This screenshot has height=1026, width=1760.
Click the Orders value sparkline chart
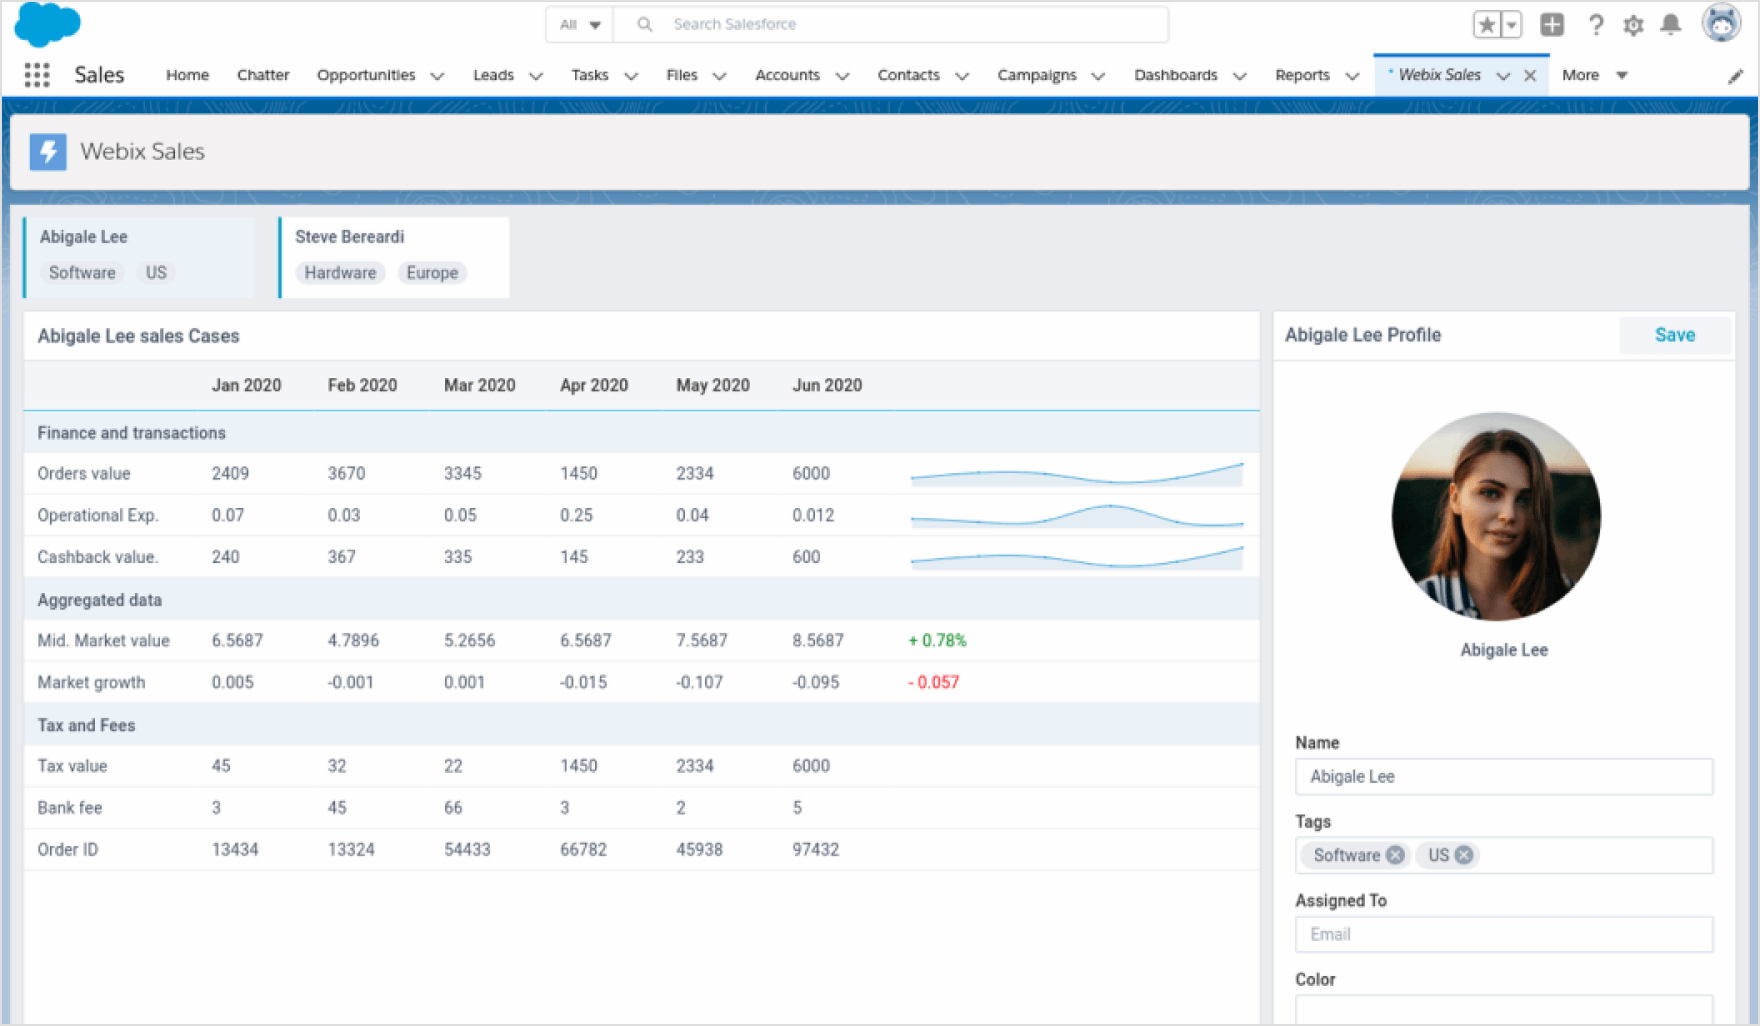[x=1076, y=474]
